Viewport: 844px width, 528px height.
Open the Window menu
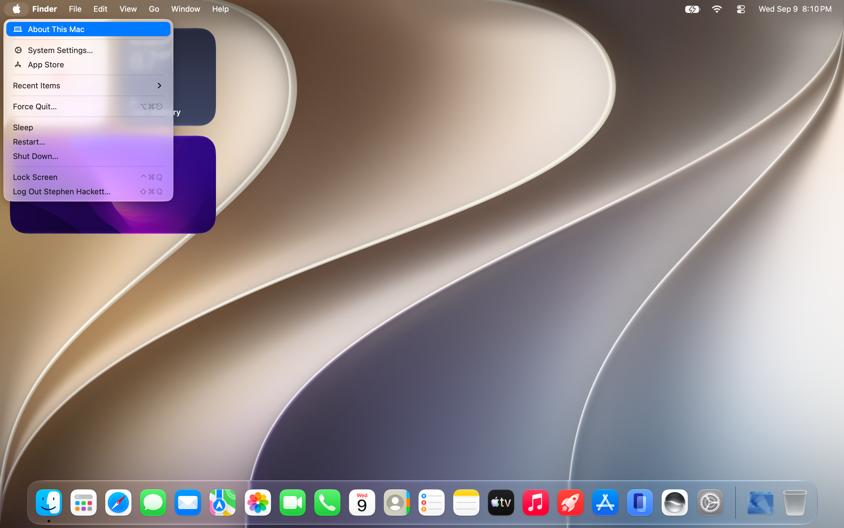tap(186, 9)
